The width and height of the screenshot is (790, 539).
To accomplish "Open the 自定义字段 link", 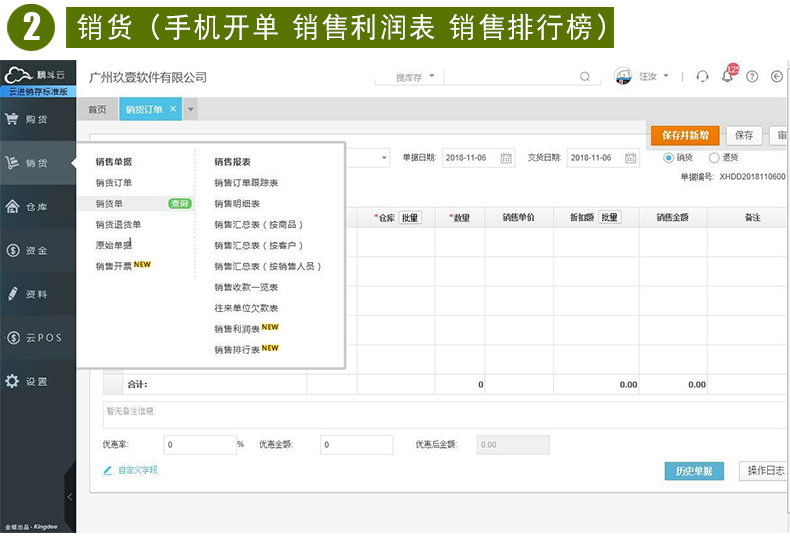I will 138,470.
